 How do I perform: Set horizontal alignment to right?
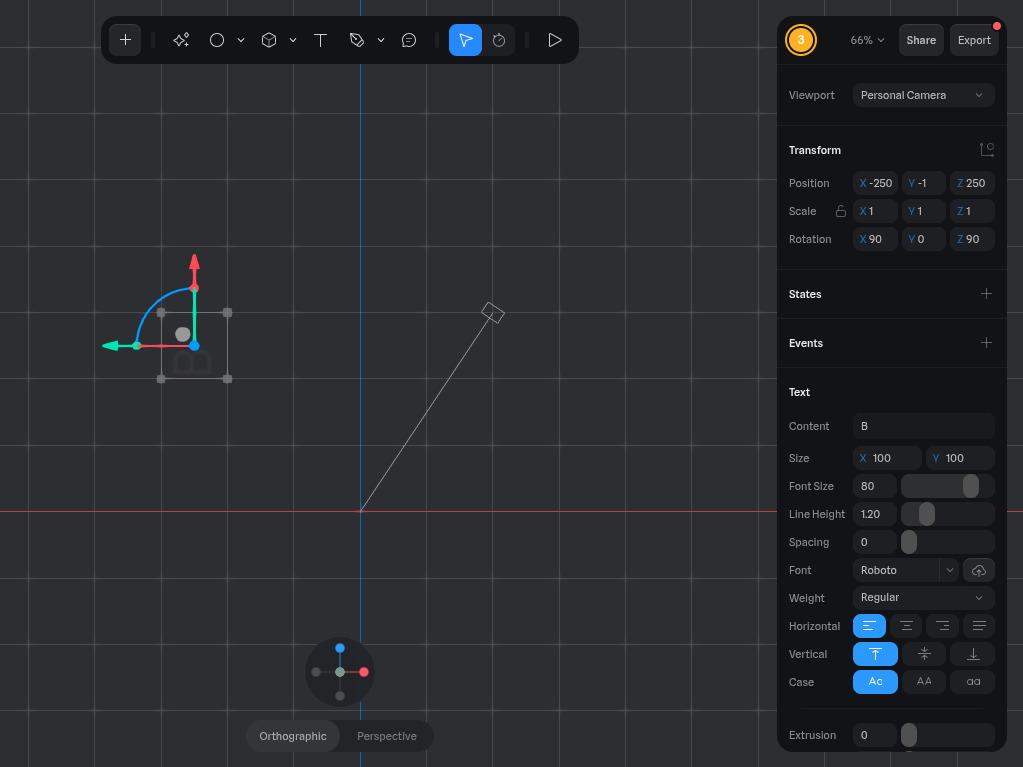click(x=942, y=626)
